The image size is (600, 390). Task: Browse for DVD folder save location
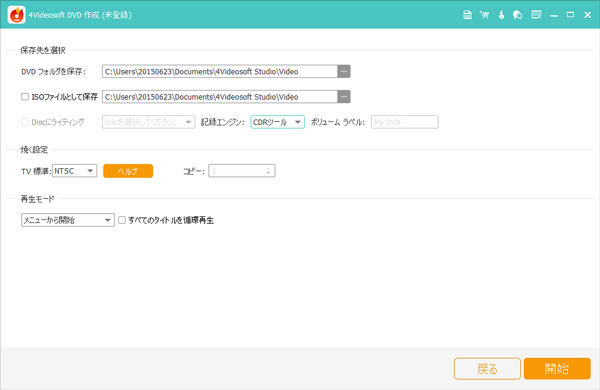coord(344,71)
